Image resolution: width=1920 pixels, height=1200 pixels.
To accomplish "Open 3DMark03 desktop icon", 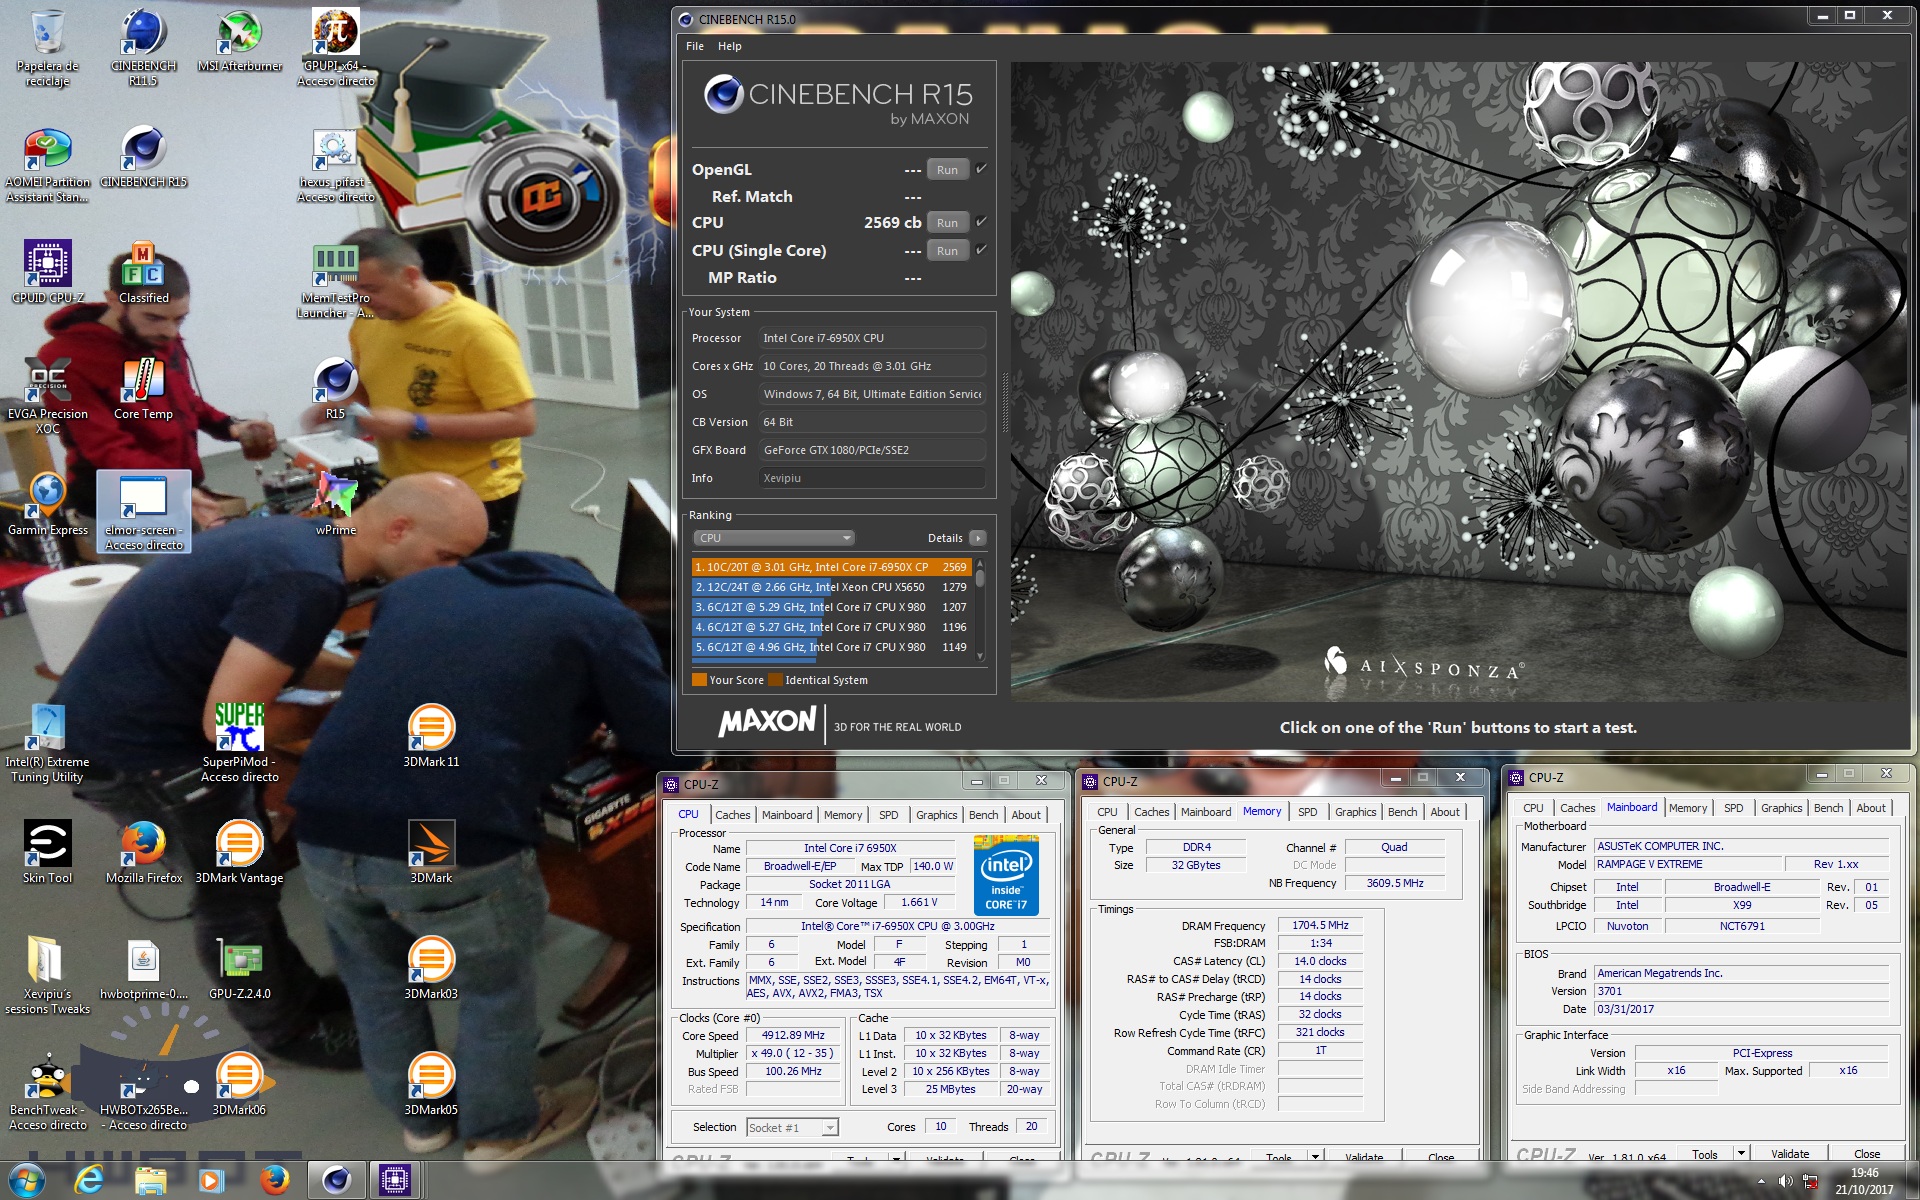I will 431,969.
